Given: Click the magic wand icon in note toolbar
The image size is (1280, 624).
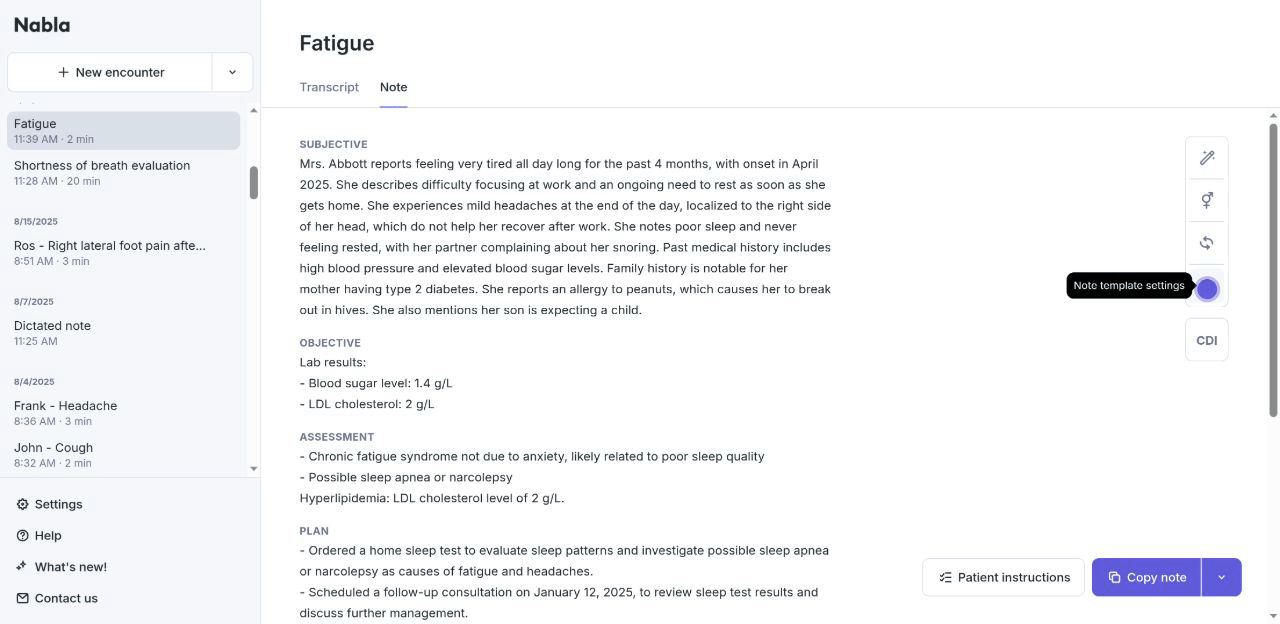Looking at the screenshot, I should [1207, 158].
